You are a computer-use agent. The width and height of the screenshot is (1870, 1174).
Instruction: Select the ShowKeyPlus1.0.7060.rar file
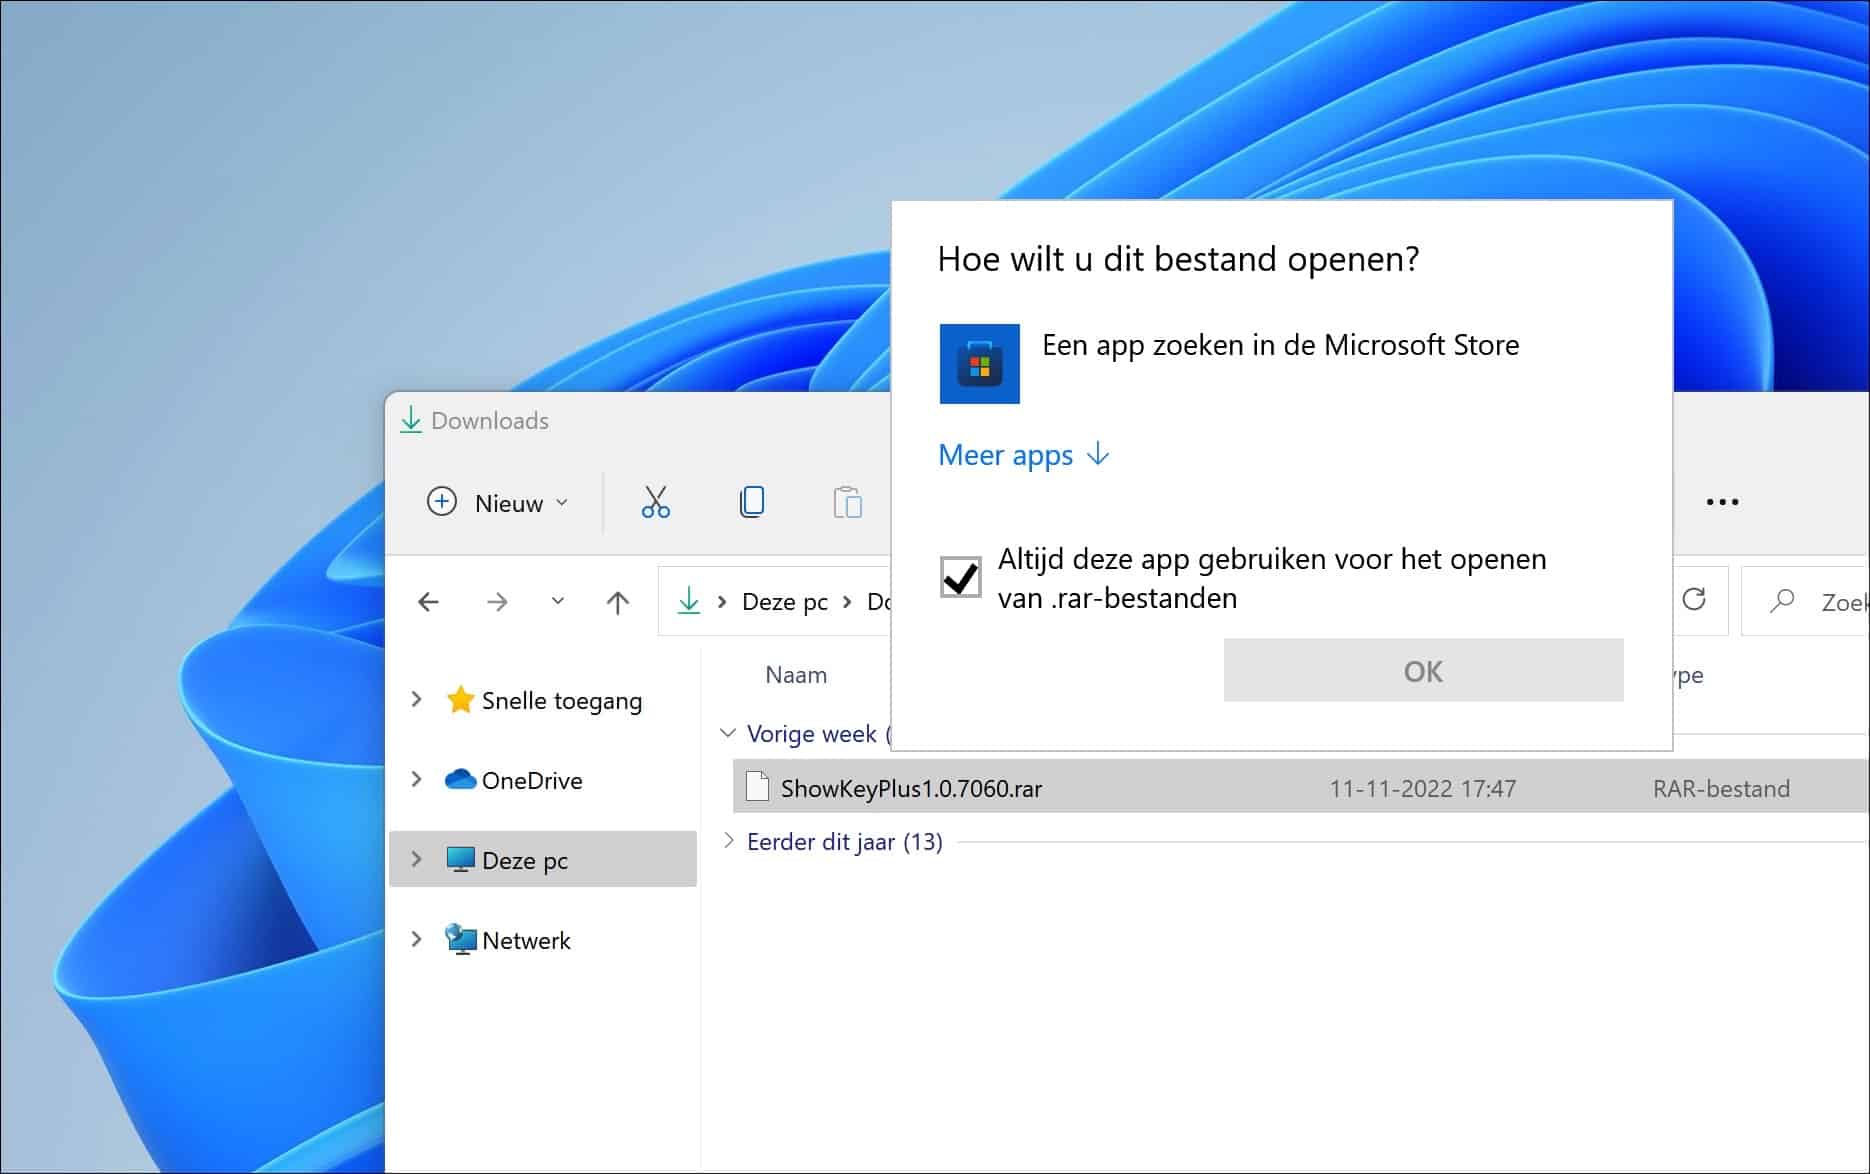[911, 788]
